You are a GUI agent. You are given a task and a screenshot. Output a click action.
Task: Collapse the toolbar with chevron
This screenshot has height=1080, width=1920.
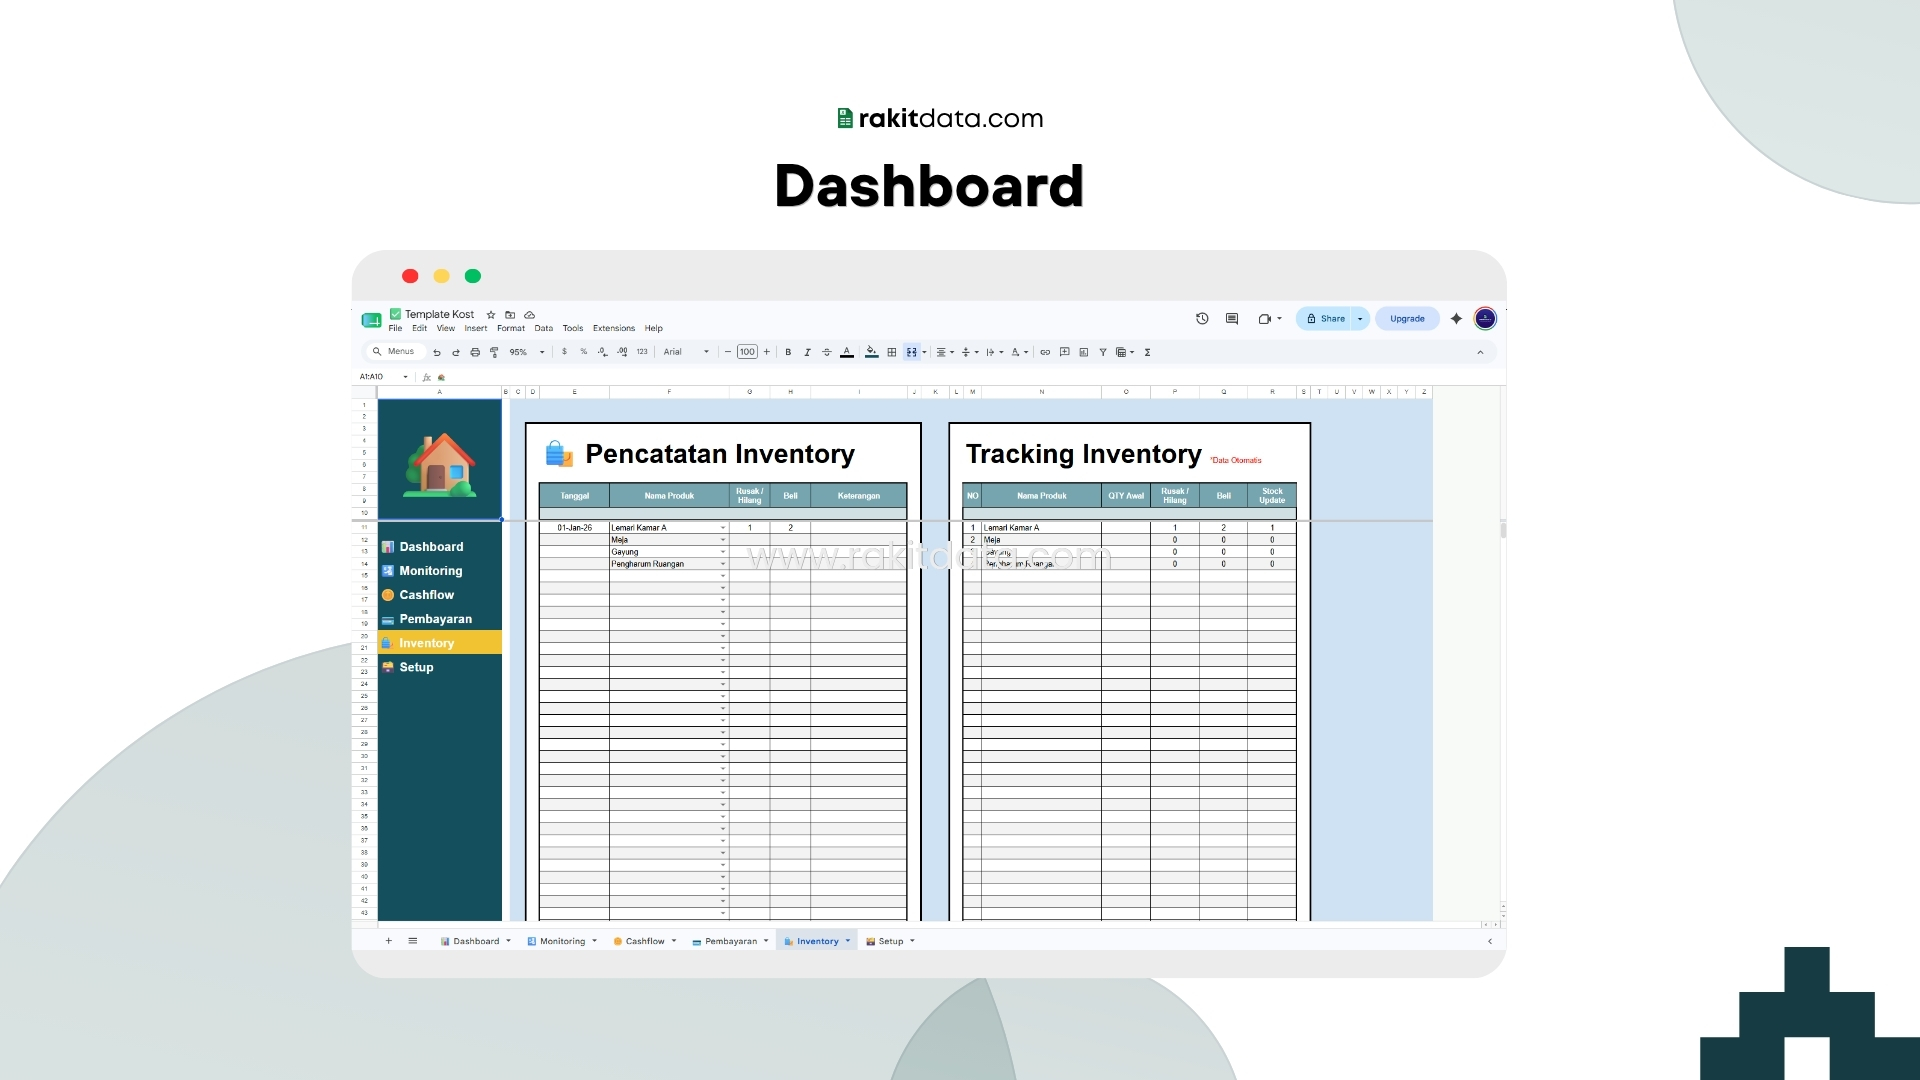[1480, 352]
